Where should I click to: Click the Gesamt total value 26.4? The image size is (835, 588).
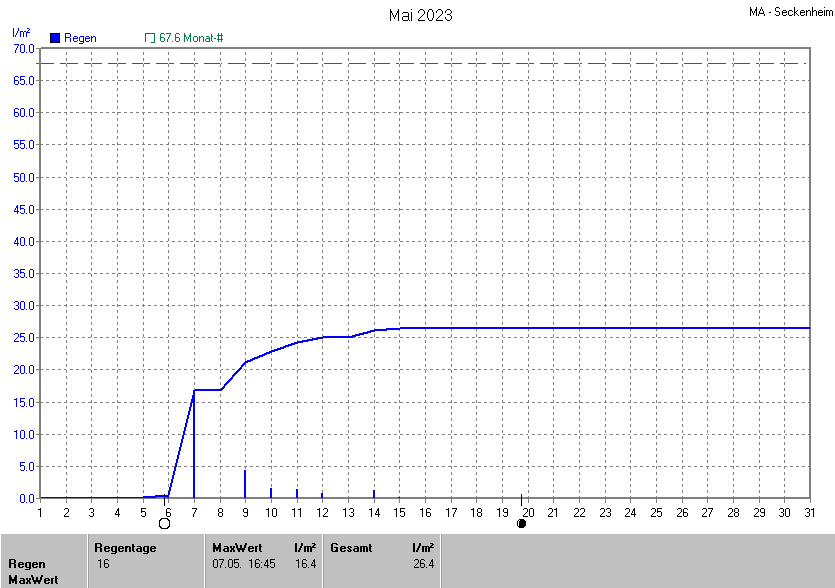[x=423, y=564]
